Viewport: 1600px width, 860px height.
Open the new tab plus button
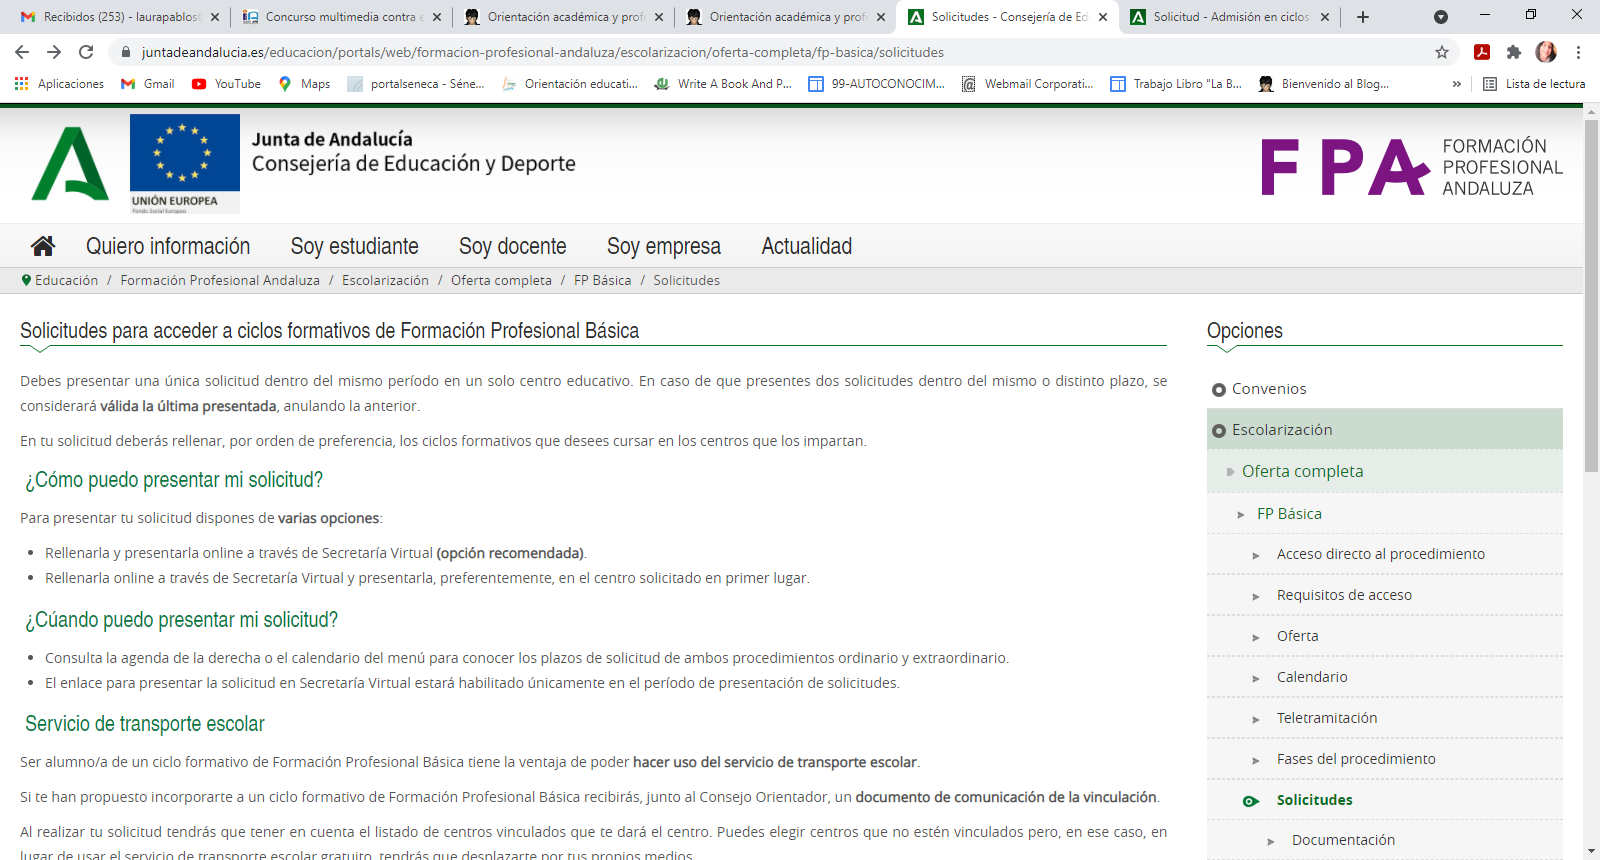click(x=1363, y=17)
